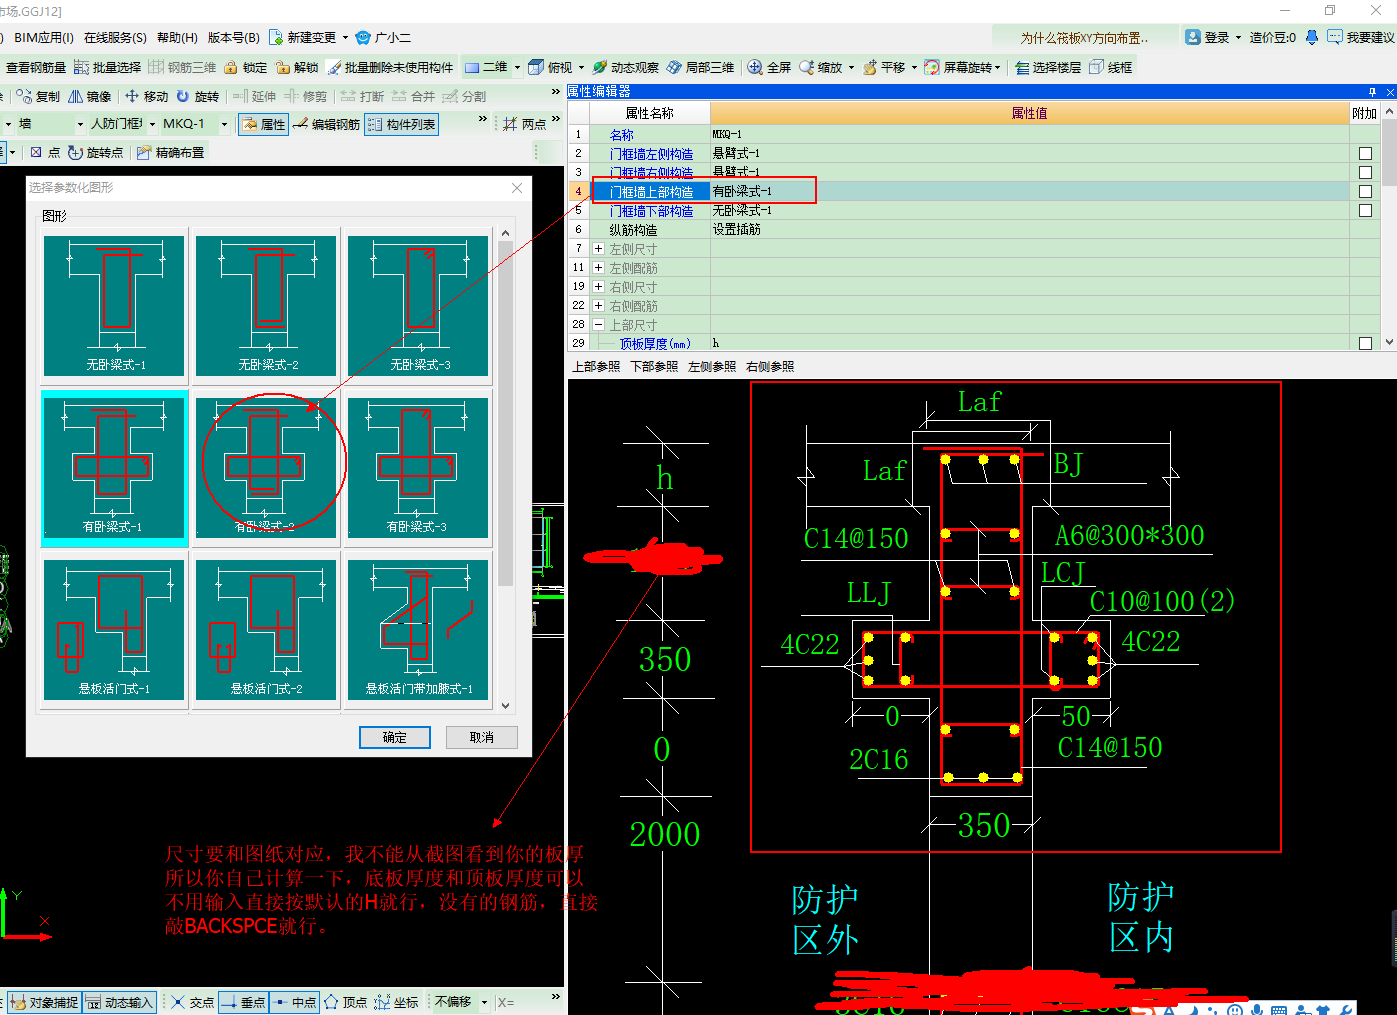
Task: Switch to the 右侧参照 tab
Action: pos(770,367)
